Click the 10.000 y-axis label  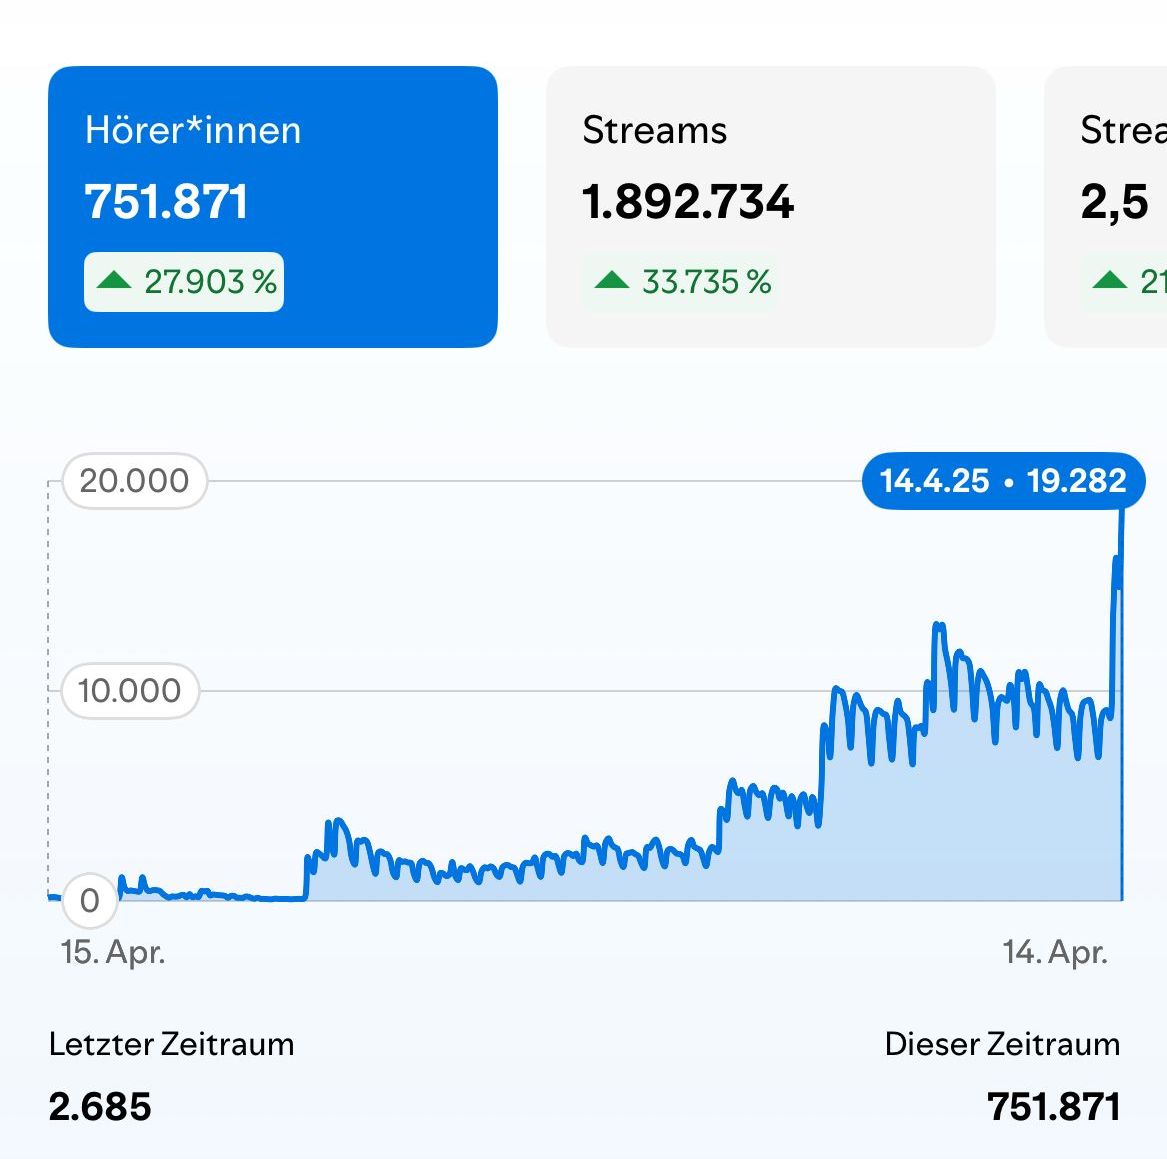tap(130, 691)
